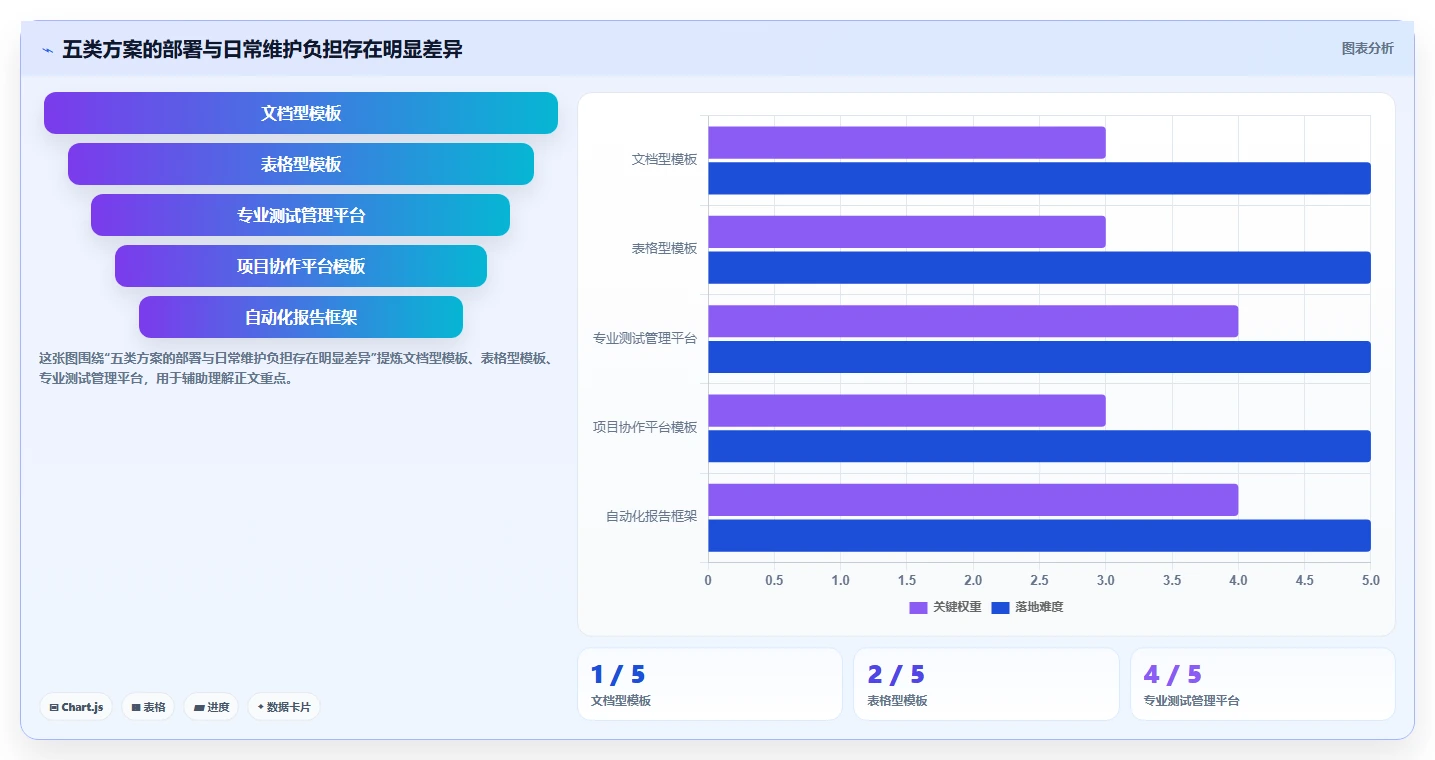Click the Chart.js tag chip
The image size is (1435, 760).
click(76, 707)
